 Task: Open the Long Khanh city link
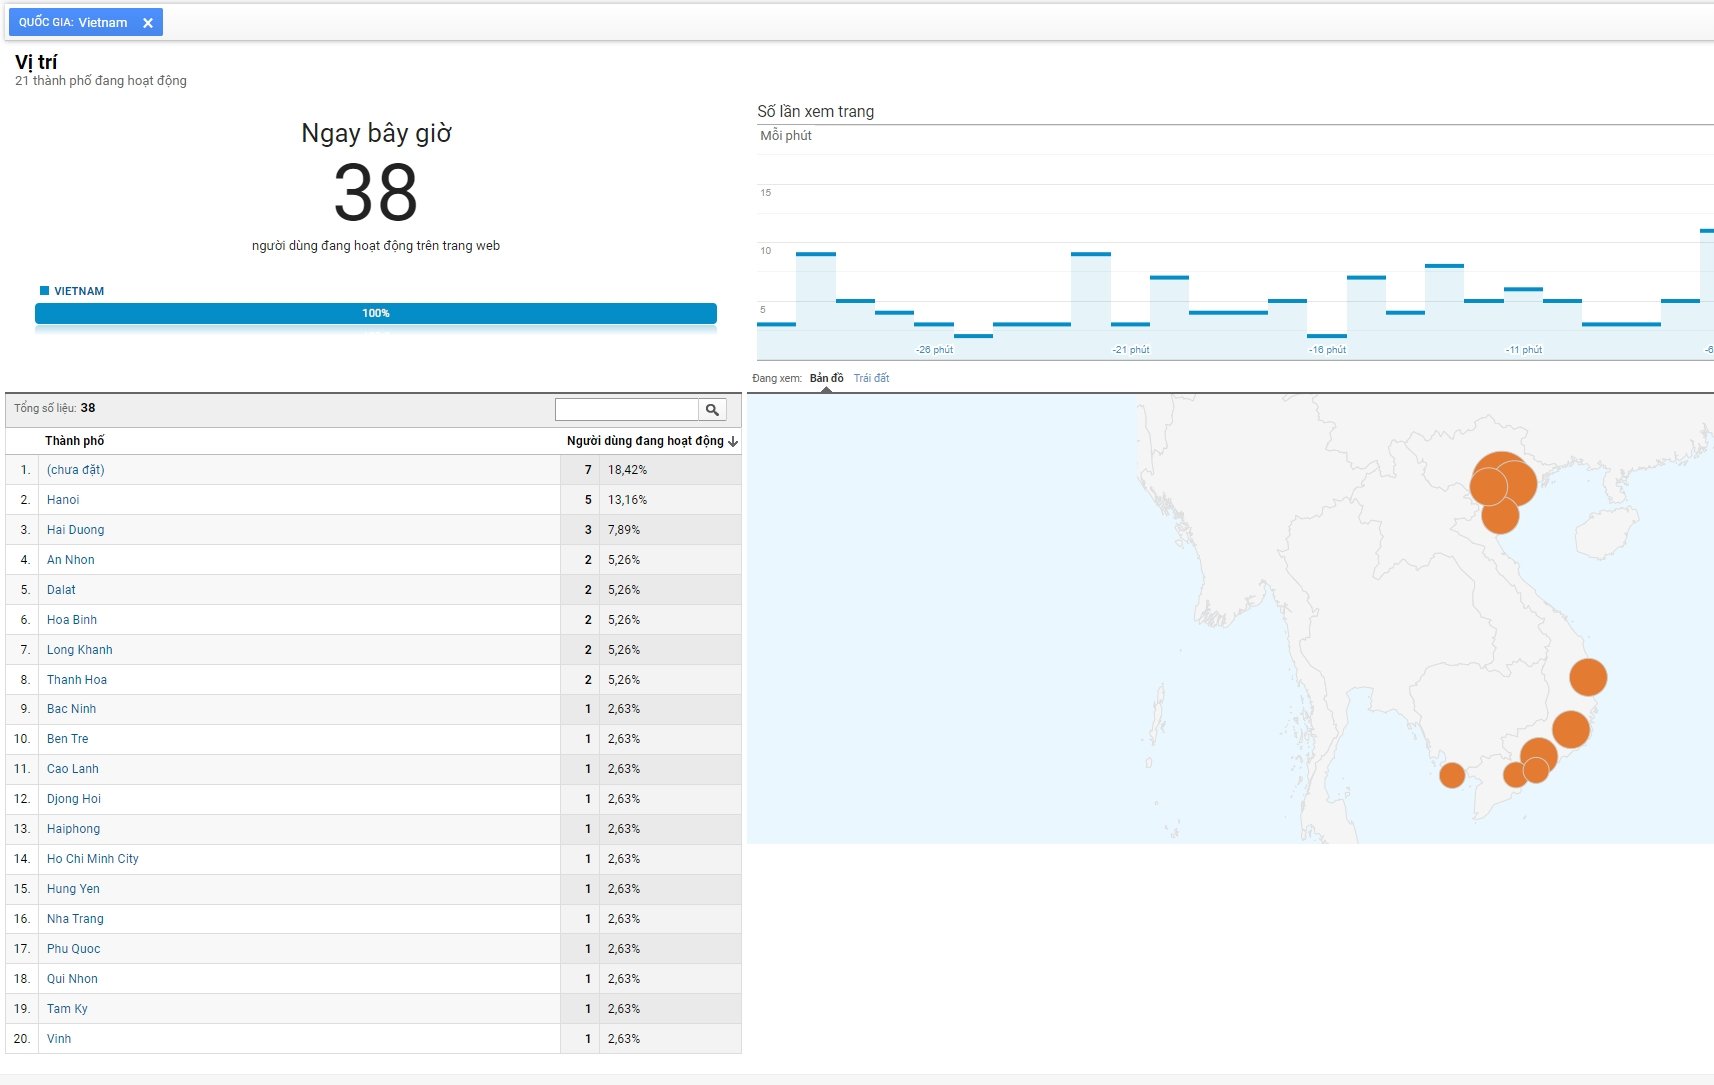coord(80,650)
